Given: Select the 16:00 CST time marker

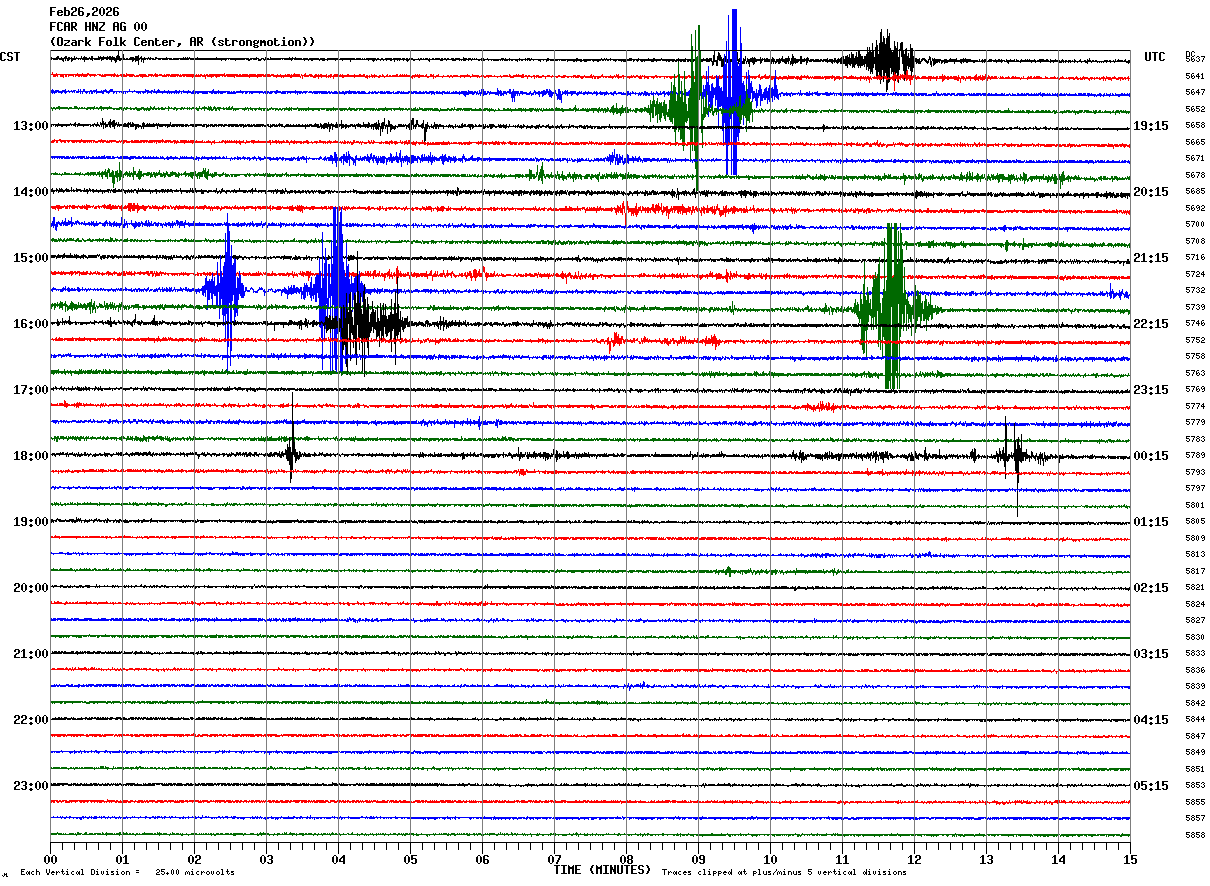Looking at the screenshot, I should pyautogui.click(x=30, y=324).
